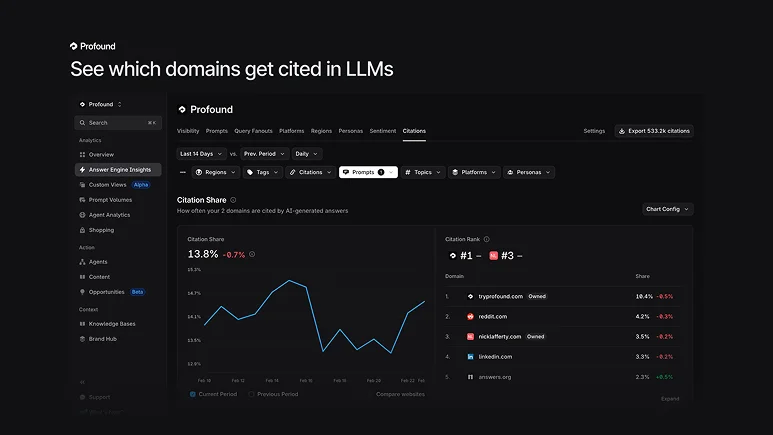Click the Answer Engine Insights lightning icon
This screenshot has width=773, height=435.
(x=82, y=170)
